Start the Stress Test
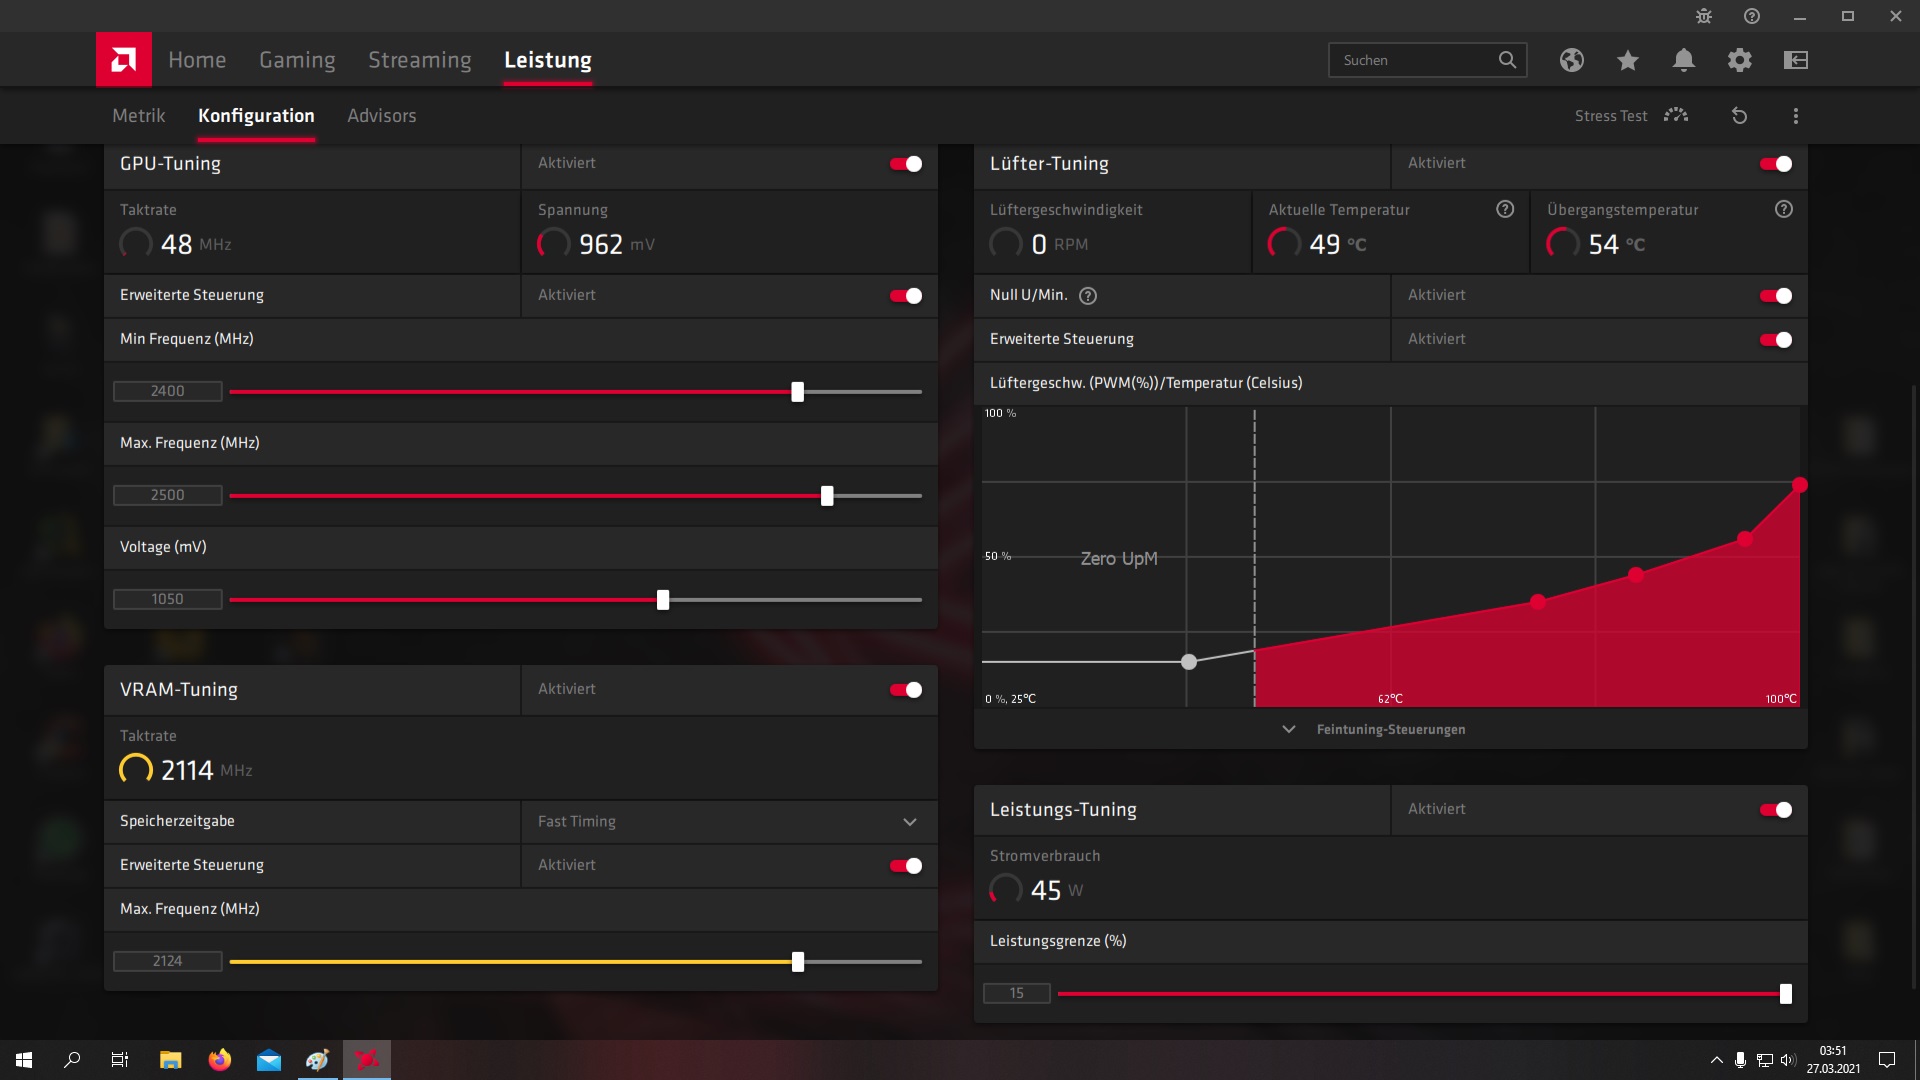The height and width of the screenshot is (1080, 1920). click(1630, 116)
